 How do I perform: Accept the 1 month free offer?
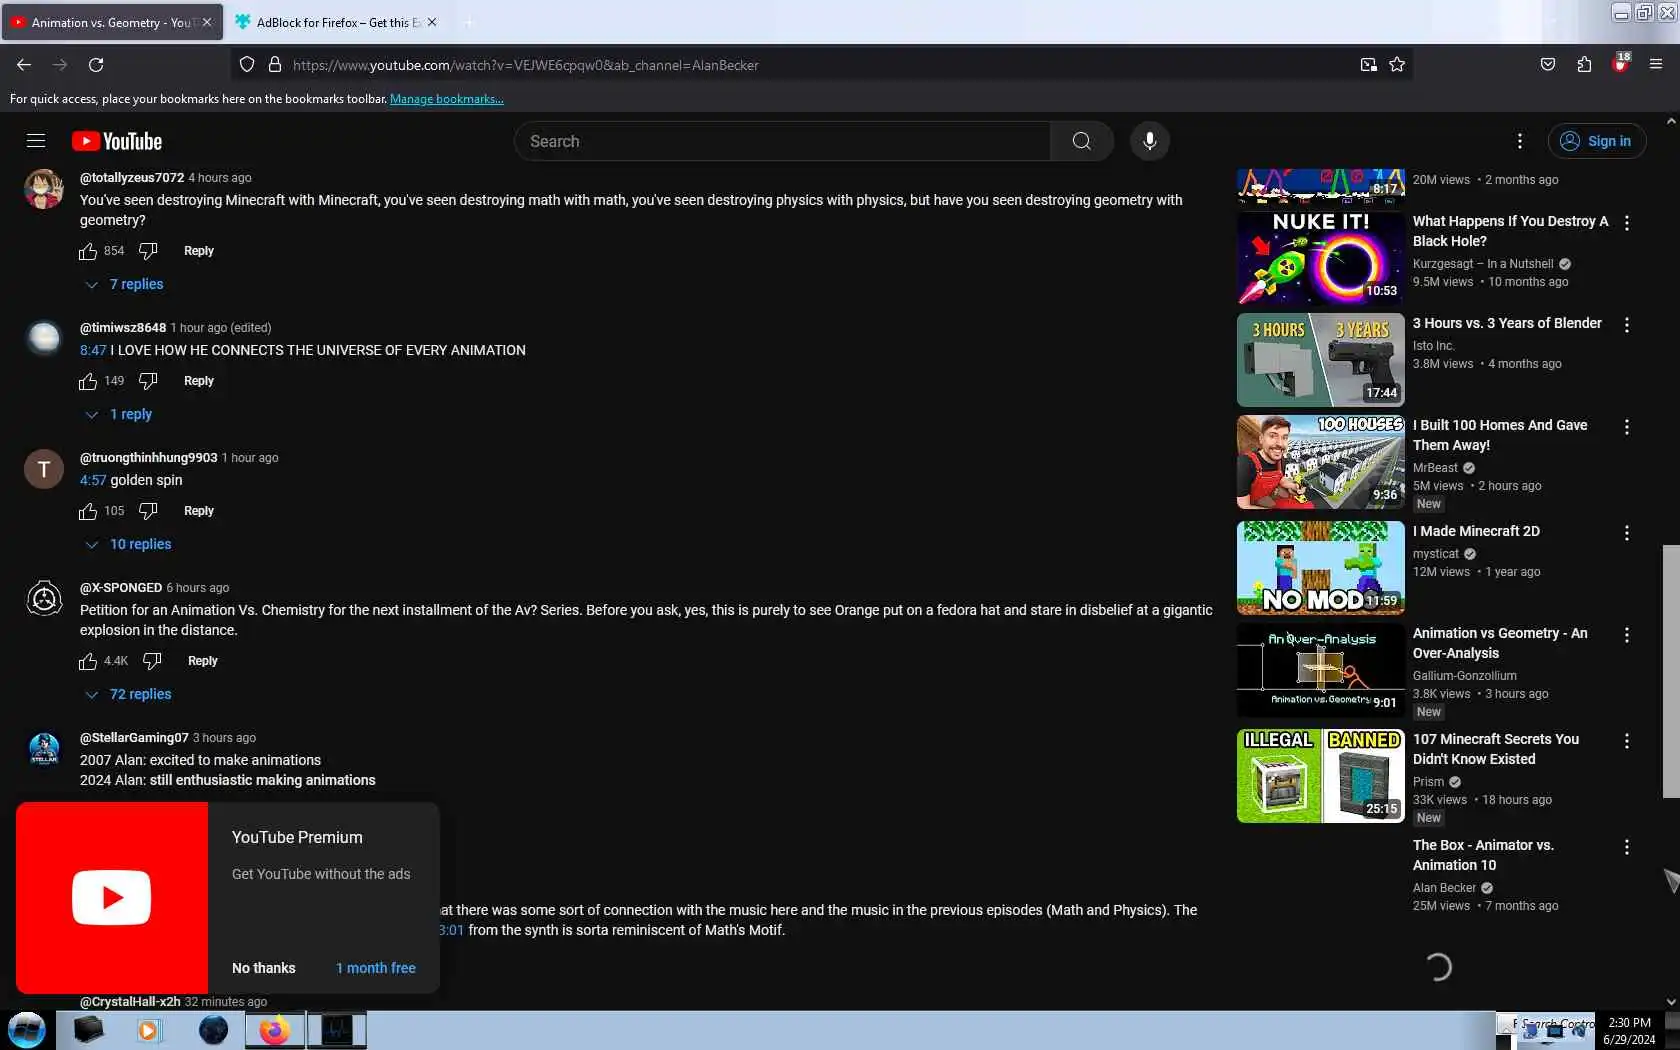[x=376, y=968]
